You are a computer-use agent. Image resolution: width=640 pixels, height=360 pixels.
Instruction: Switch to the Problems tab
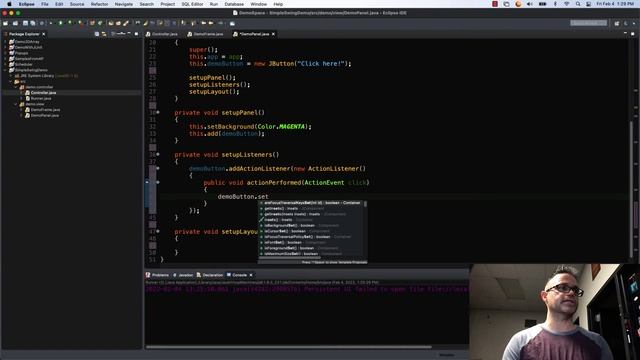coord(158,275)
